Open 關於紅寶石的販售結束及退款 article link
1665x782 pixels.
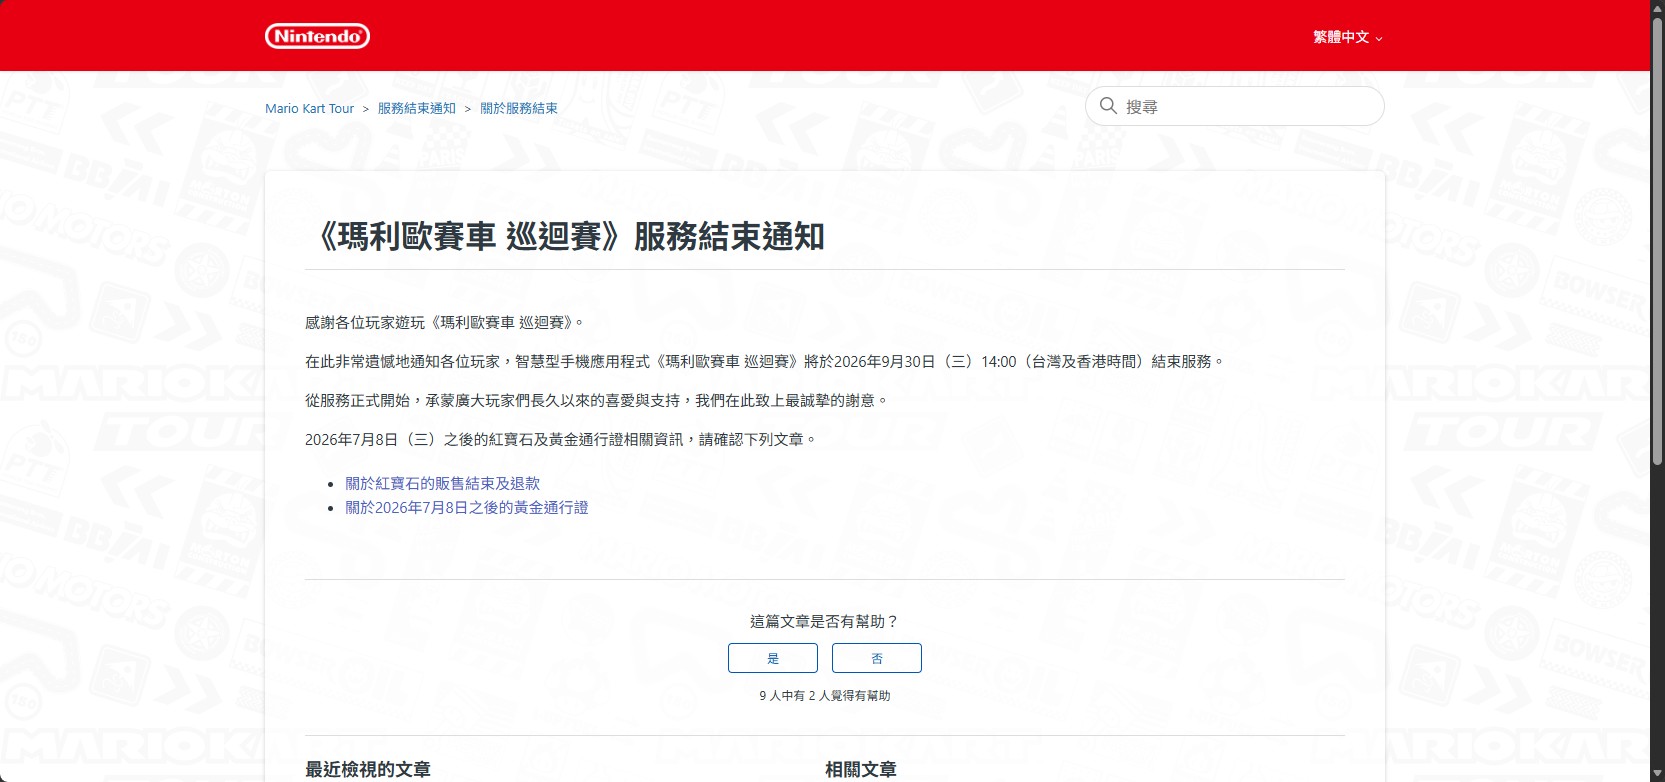(442, 483)
